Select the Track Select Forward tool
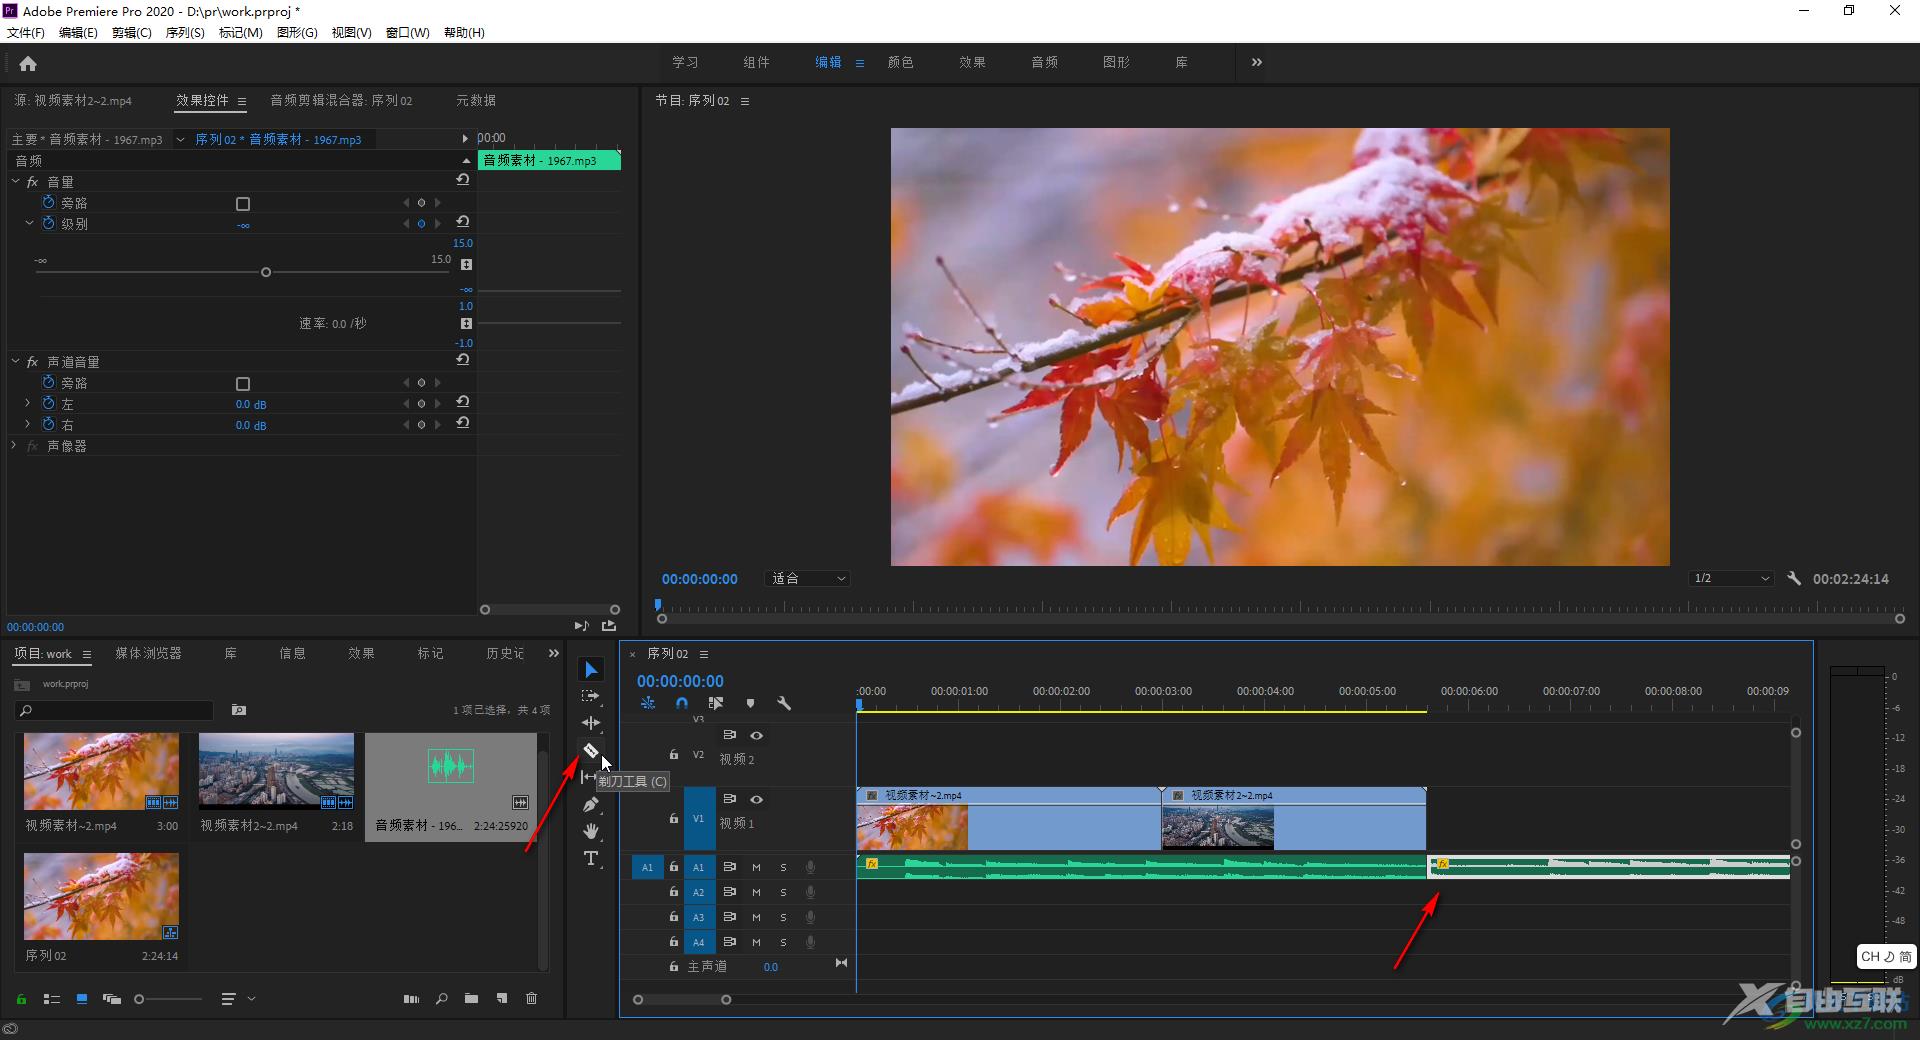Screen dimensions: 1920x1040 (x=591, y=696)
